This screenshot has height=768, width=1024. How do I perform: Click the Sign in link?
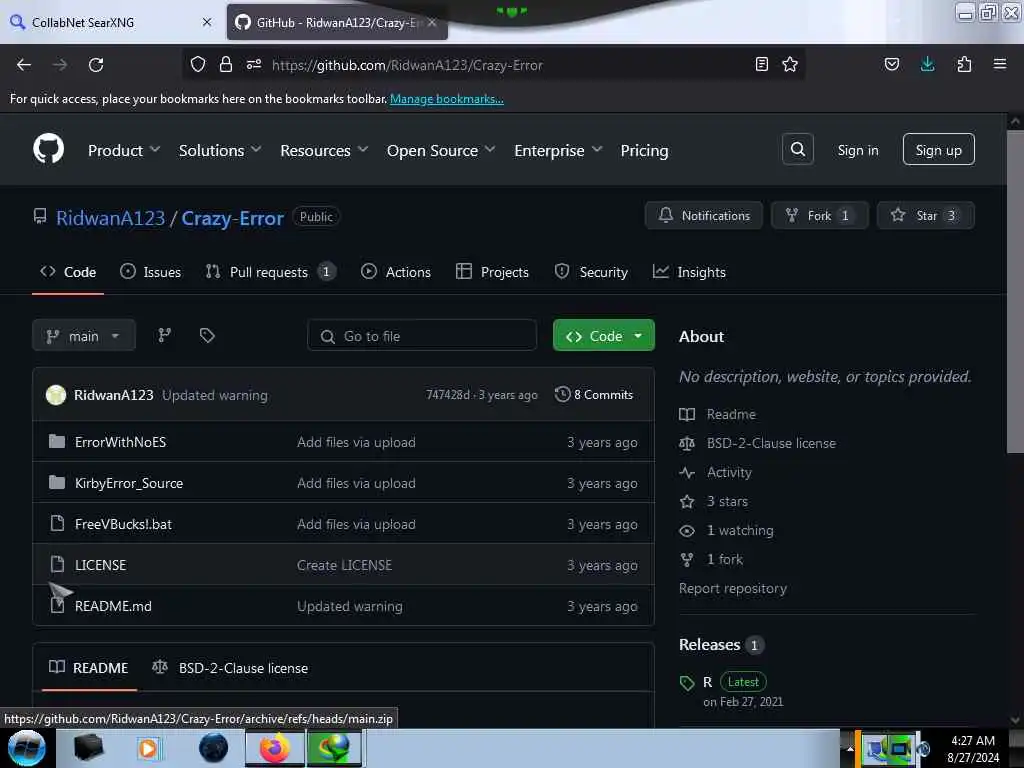point(857,150)
